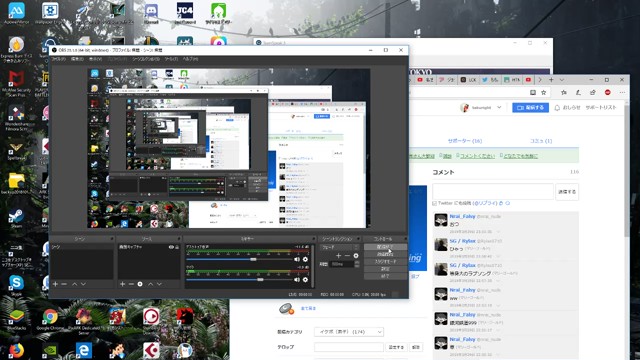Open source properties gear in Sources panel
Image resolution: width=640 pixels, height=360 pixels.
coord(140,284)
